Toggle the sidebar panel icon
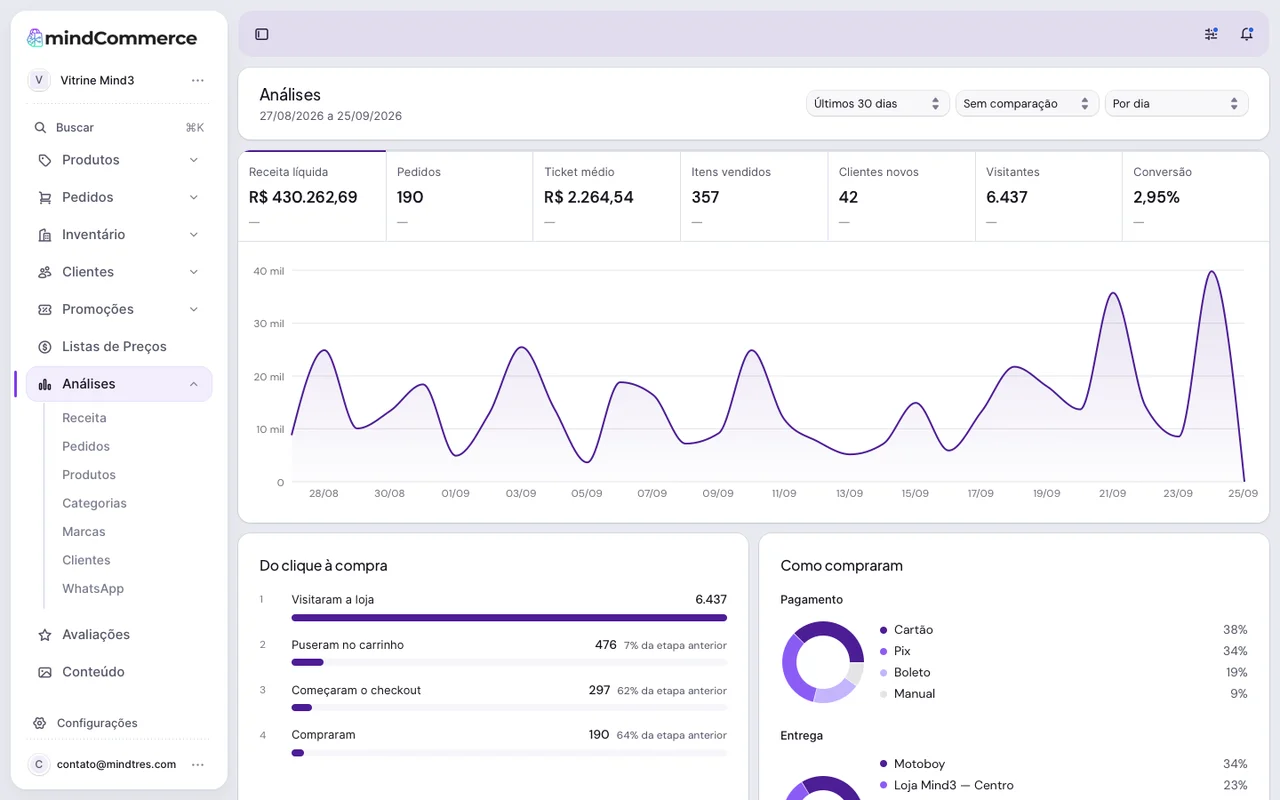 (x=262, y=34)
